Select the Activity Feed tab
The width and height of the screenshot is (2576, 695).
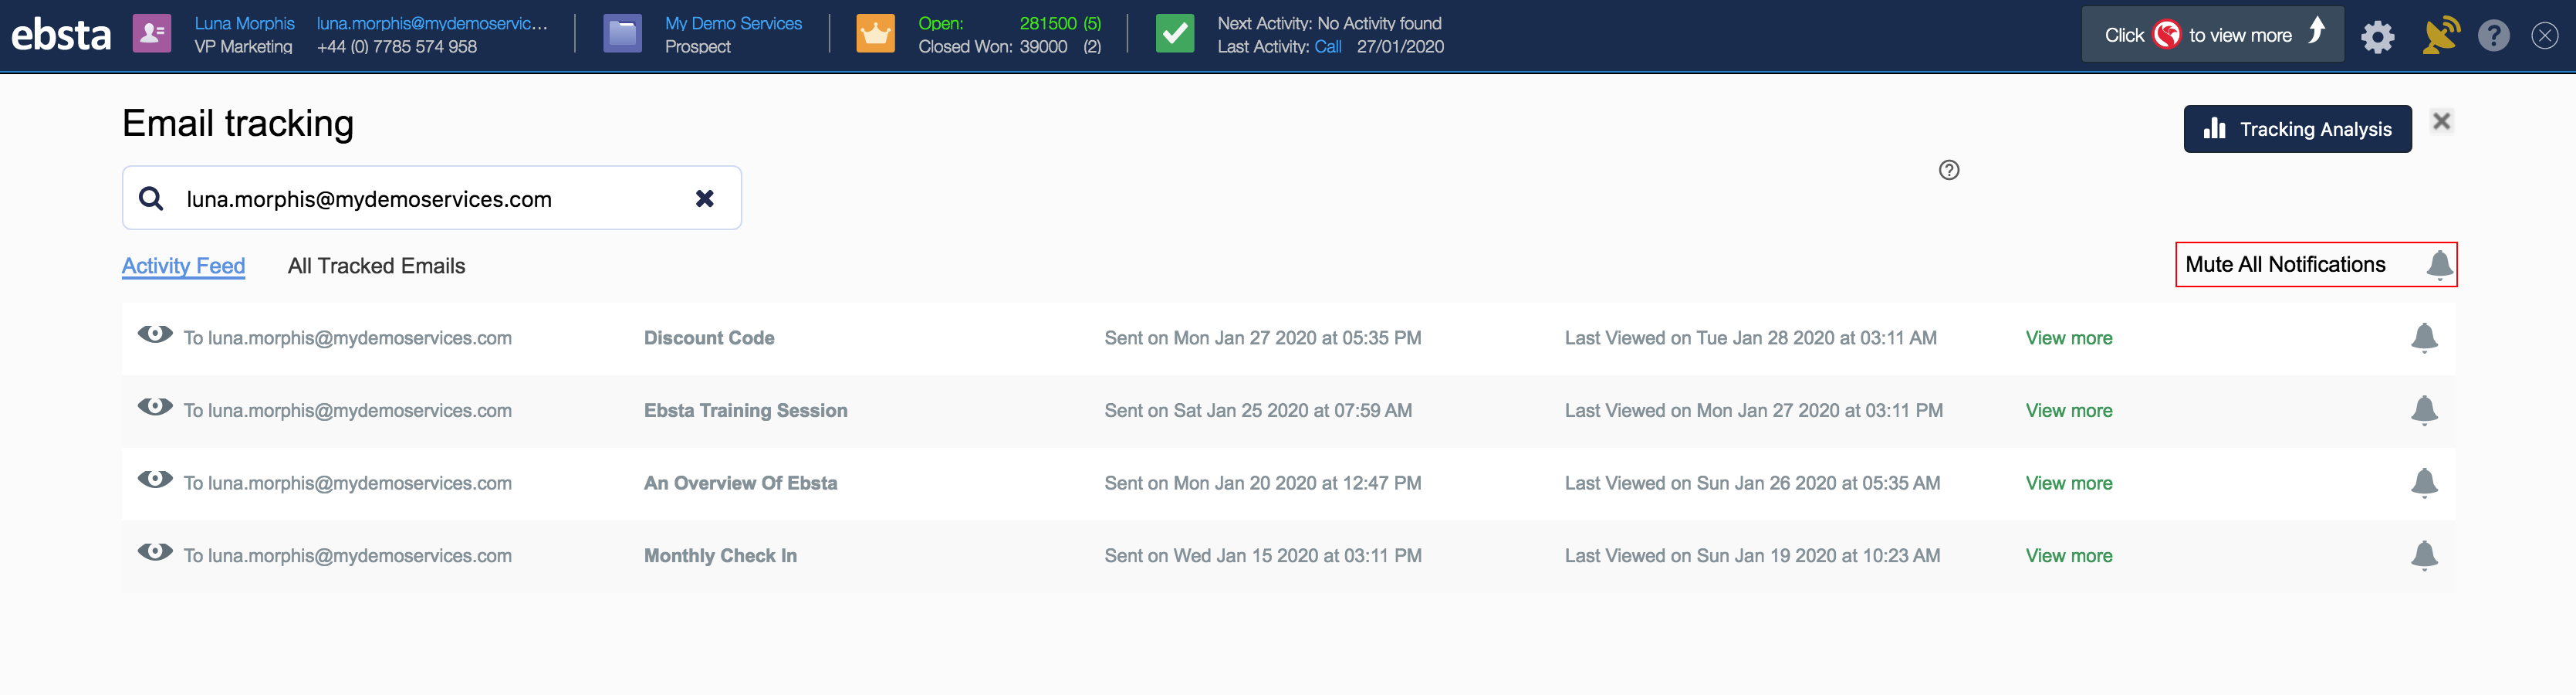tap(183, 266)
